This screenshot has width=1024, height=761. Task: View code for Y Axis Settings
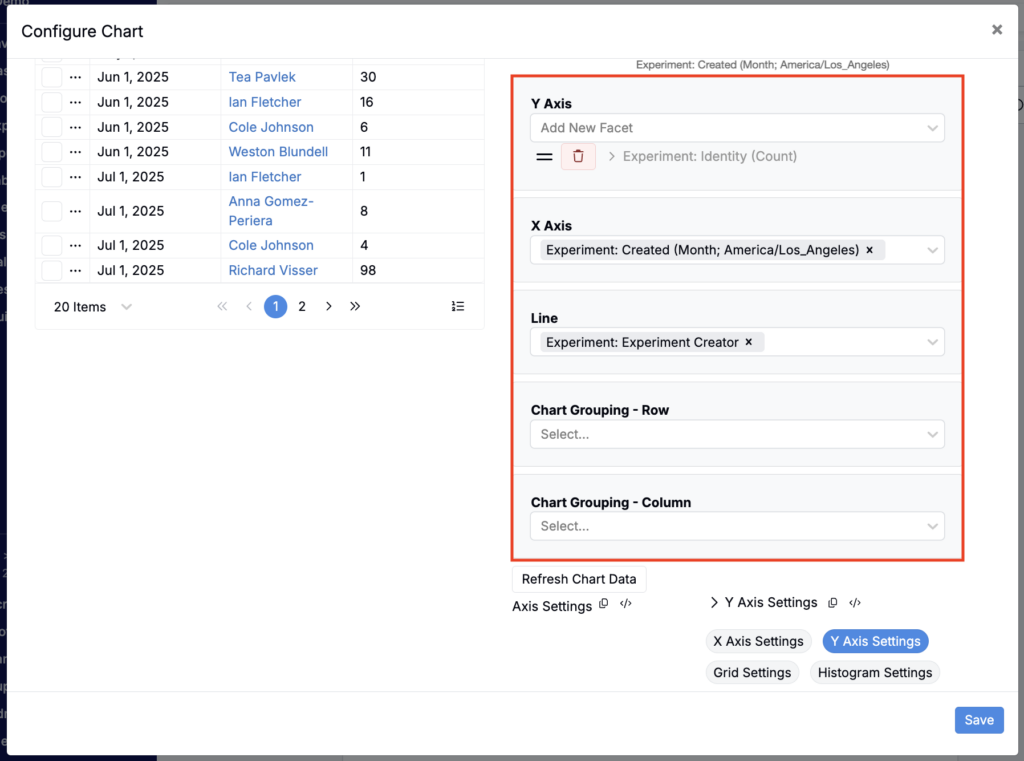pos(855,603)
